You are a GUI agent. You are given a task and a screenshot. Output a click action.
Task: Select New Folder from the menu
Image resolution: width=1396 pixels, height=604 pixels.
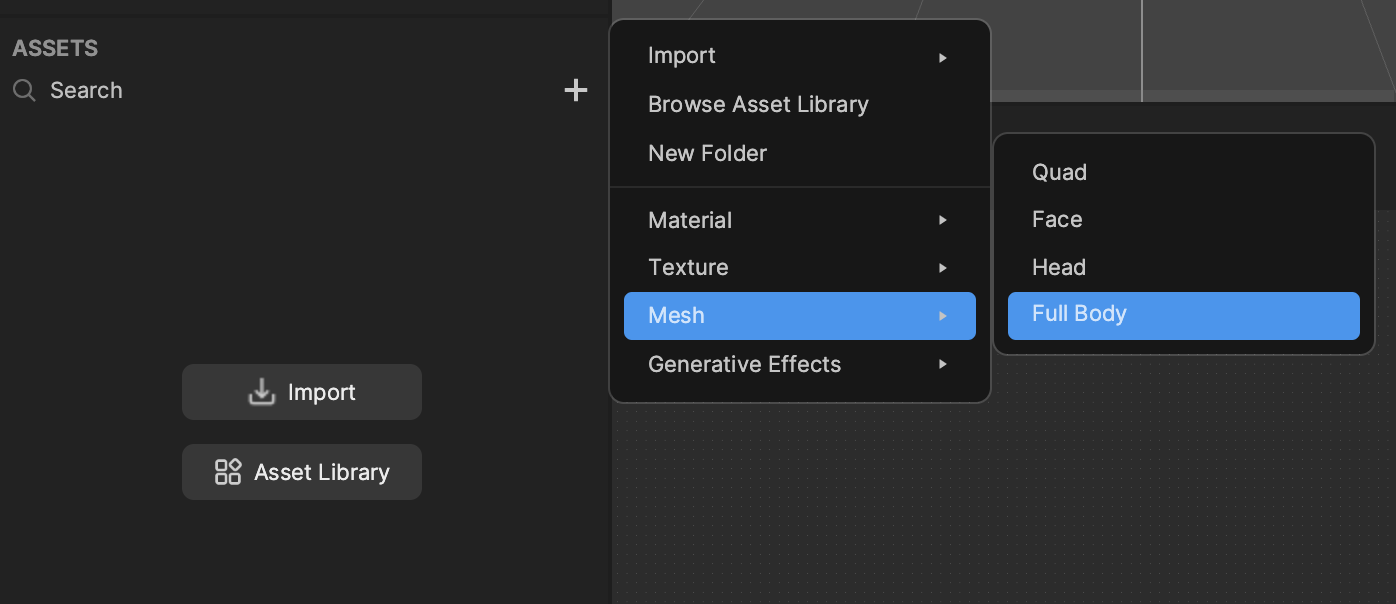click(800, 153)
